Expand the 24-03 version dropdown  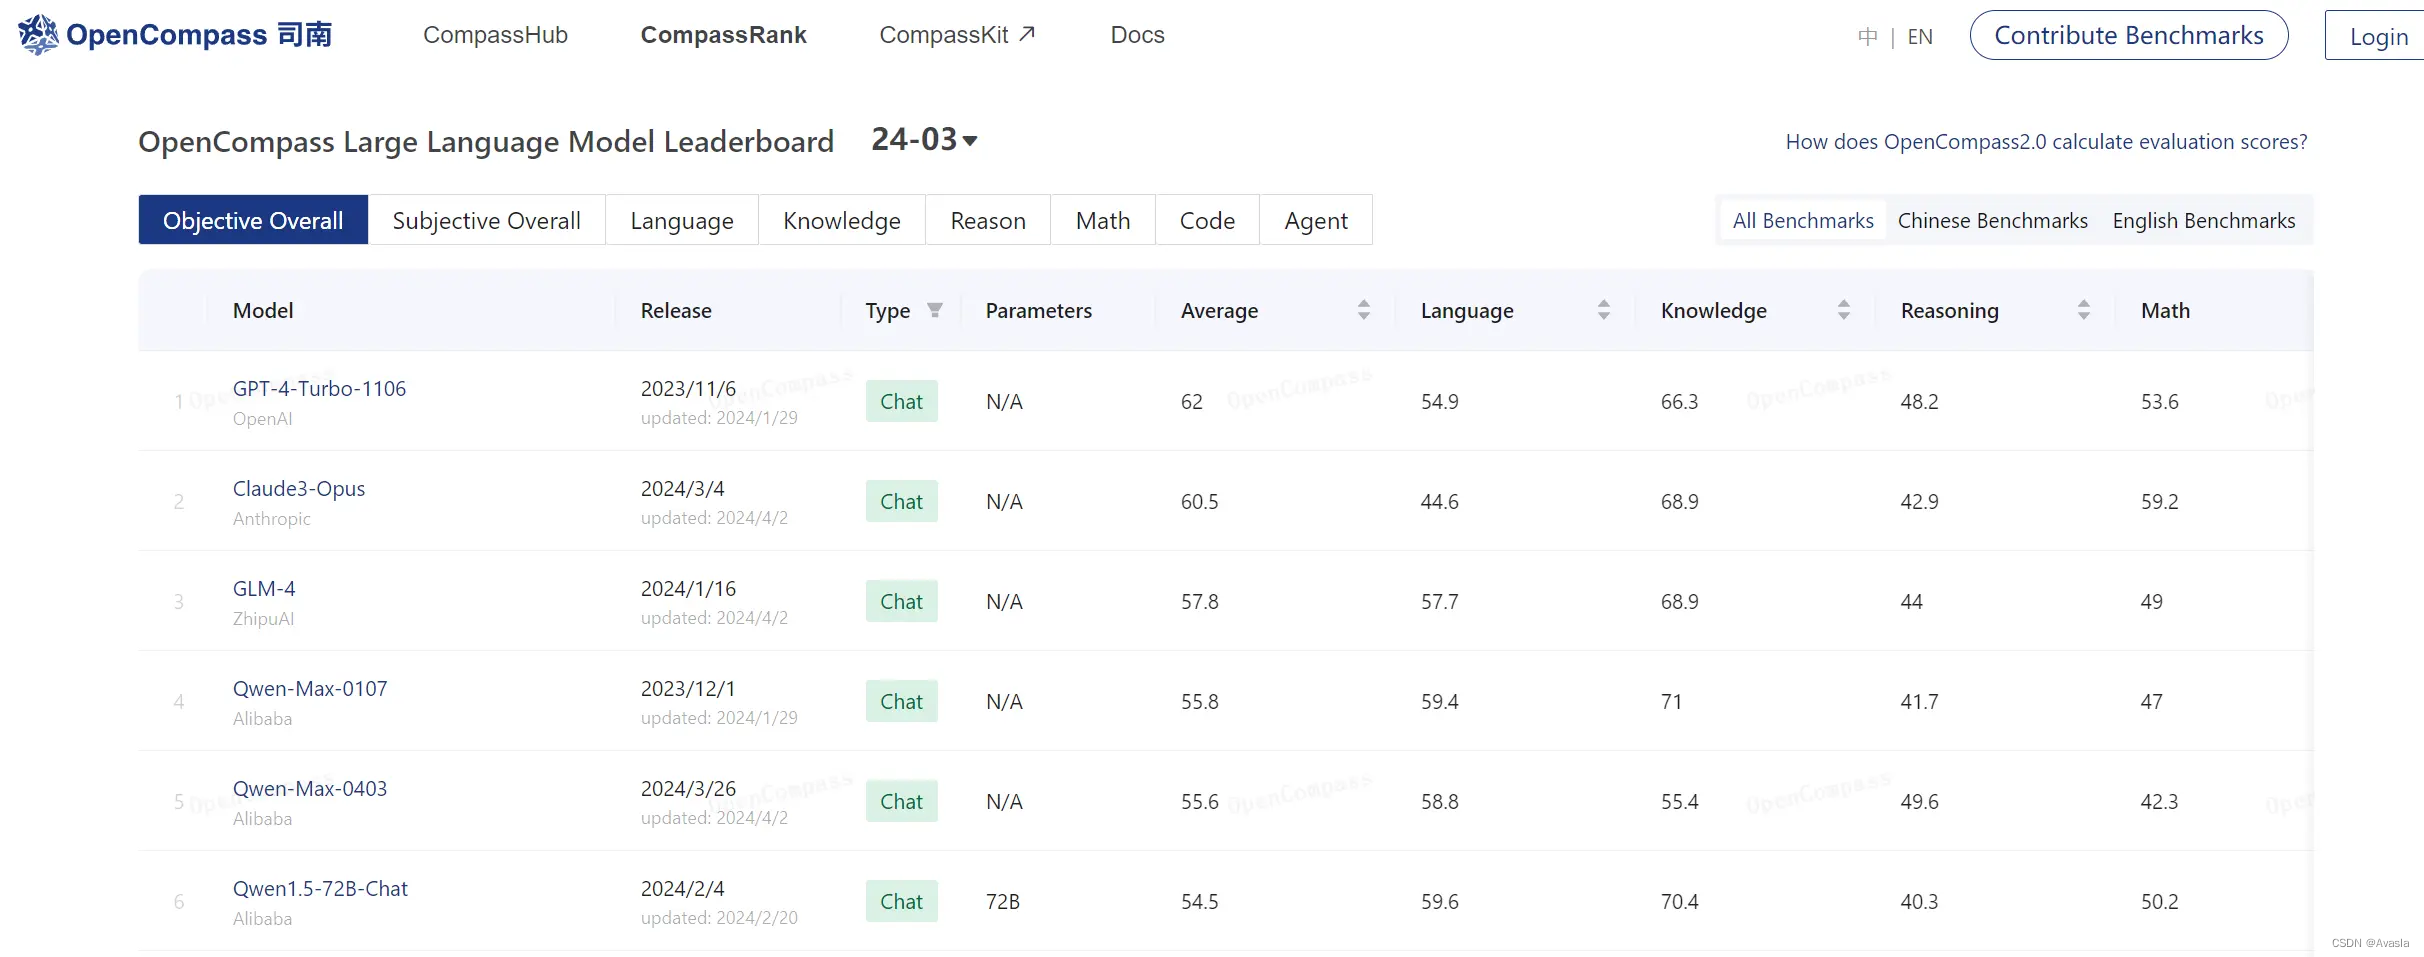[924, 140]
